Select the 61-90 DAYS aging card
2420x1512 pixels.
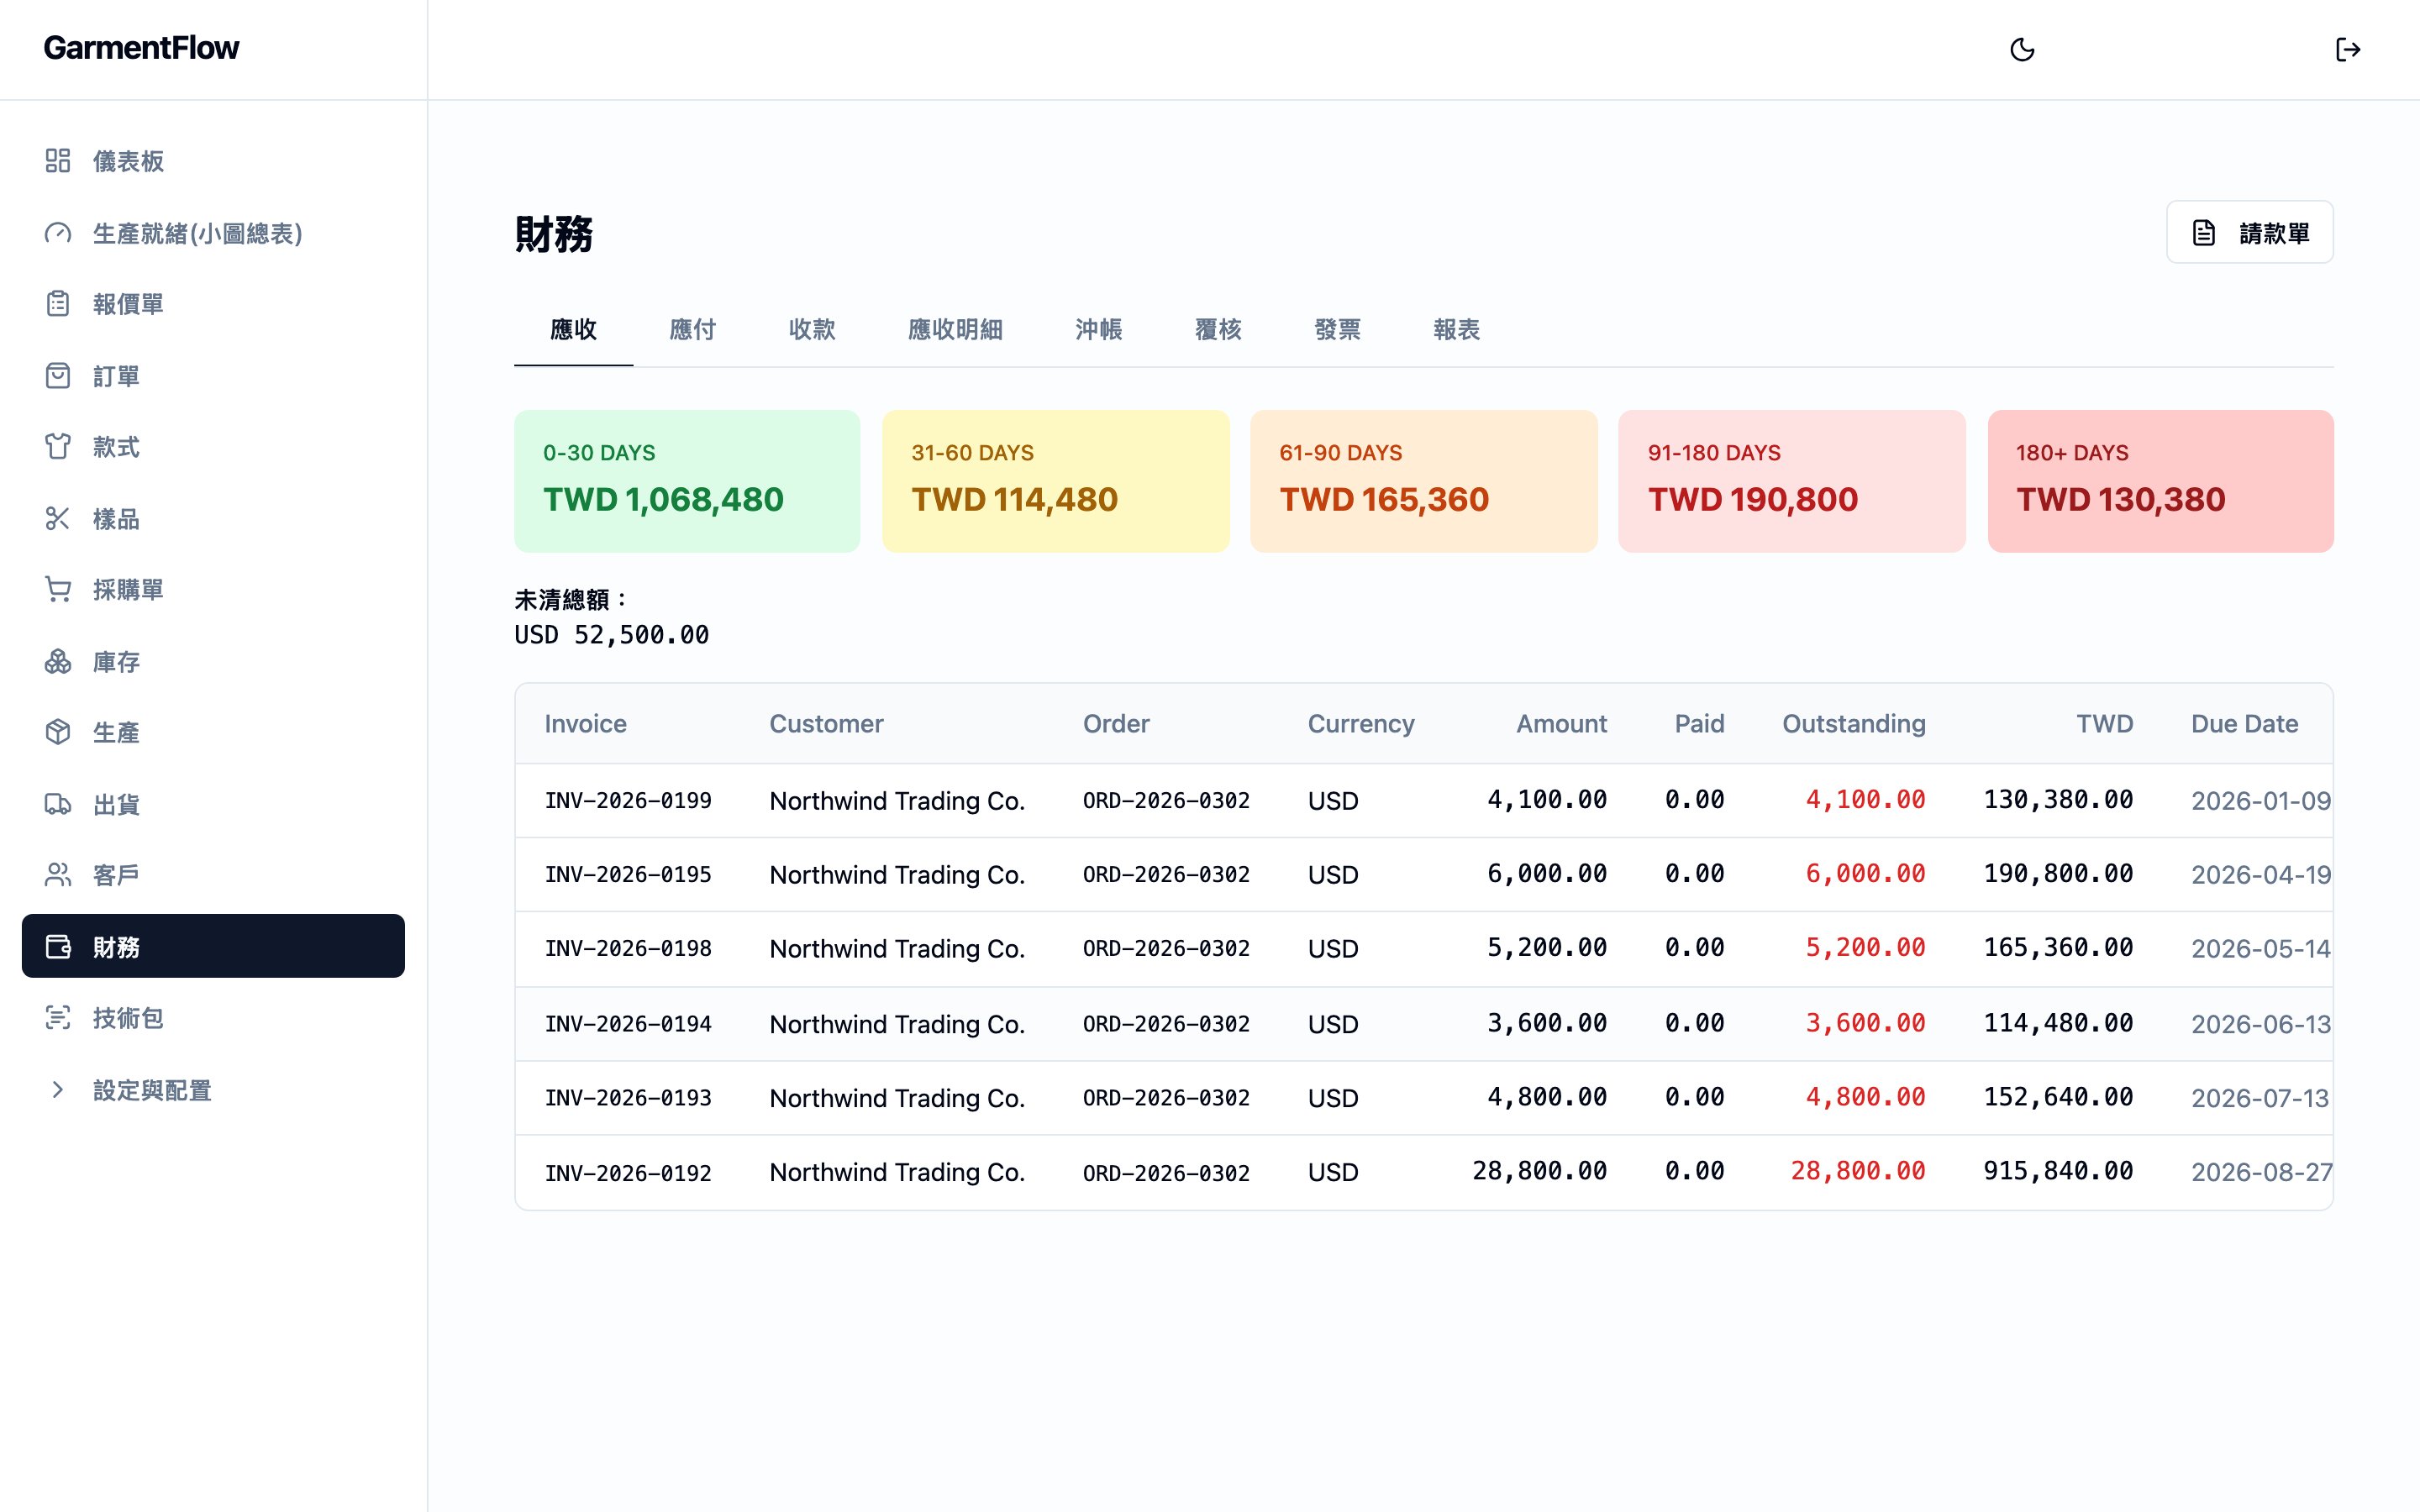coord(1424,481)
